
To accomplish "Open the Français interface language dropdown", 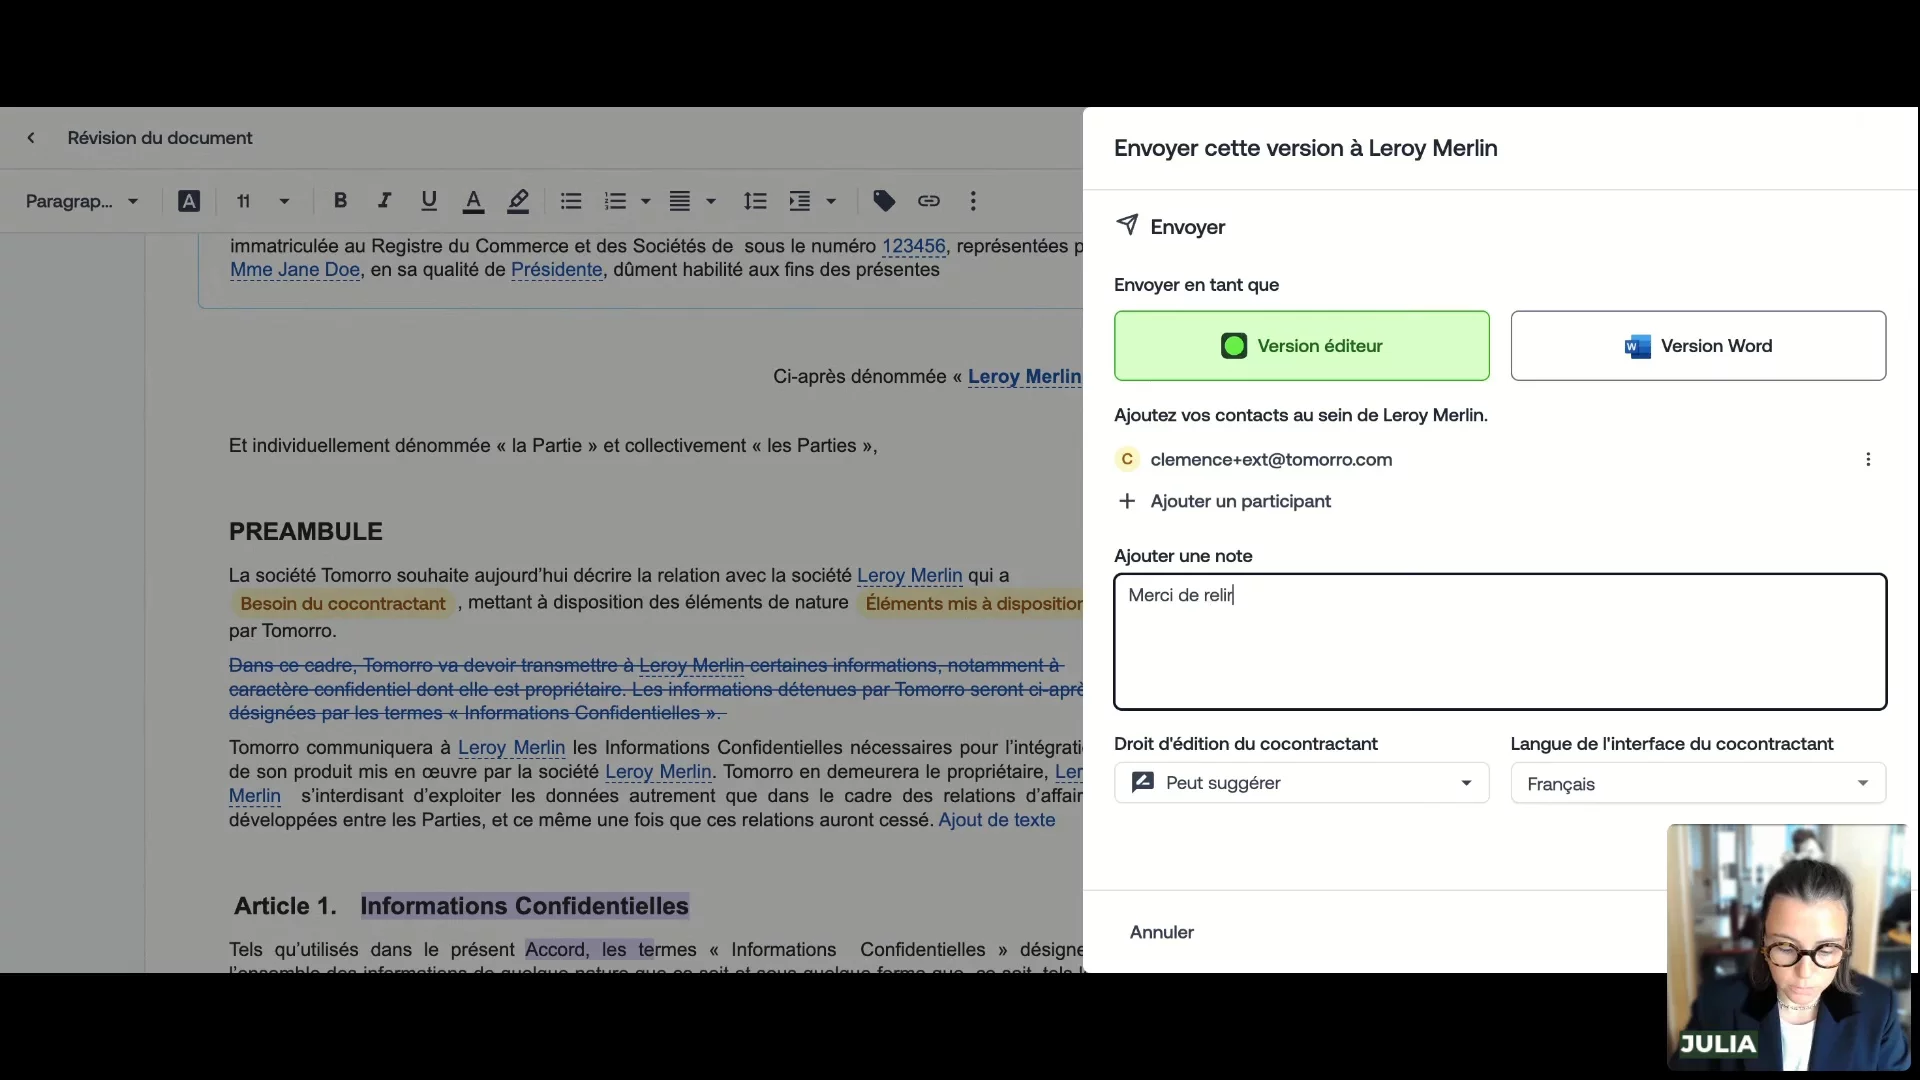I will [x=1697, y=784].
